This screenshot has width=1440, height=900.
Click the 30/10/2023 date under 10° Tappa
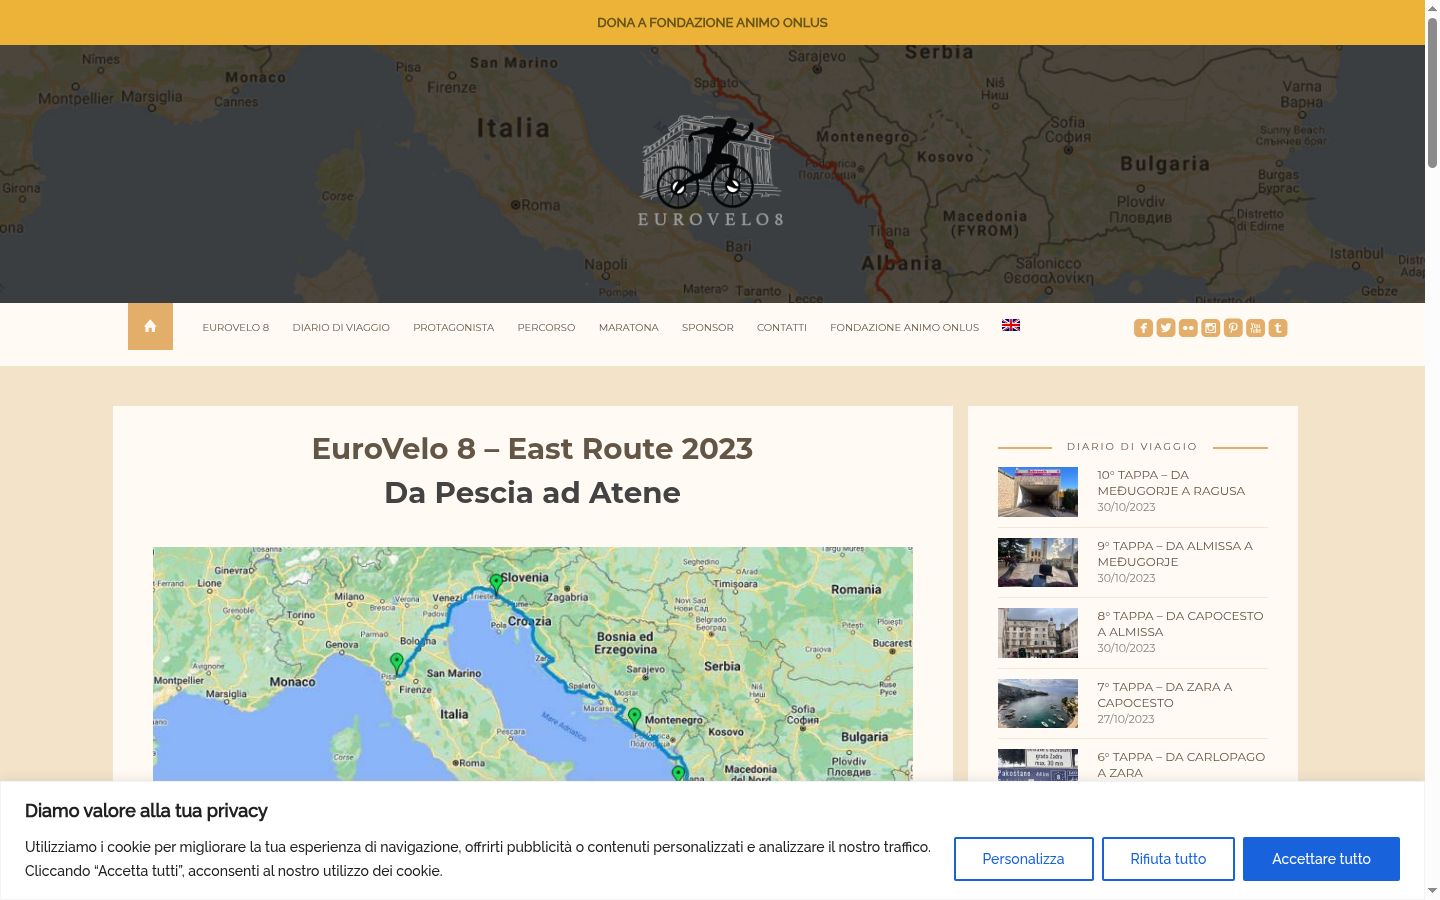point(1126,507)
